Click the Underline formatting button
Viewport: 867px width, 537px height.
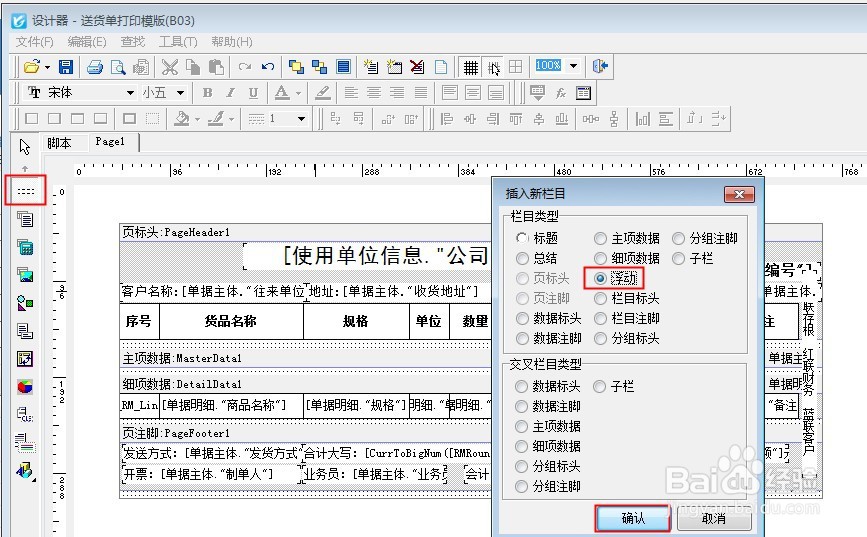click(x=253, y=93)
